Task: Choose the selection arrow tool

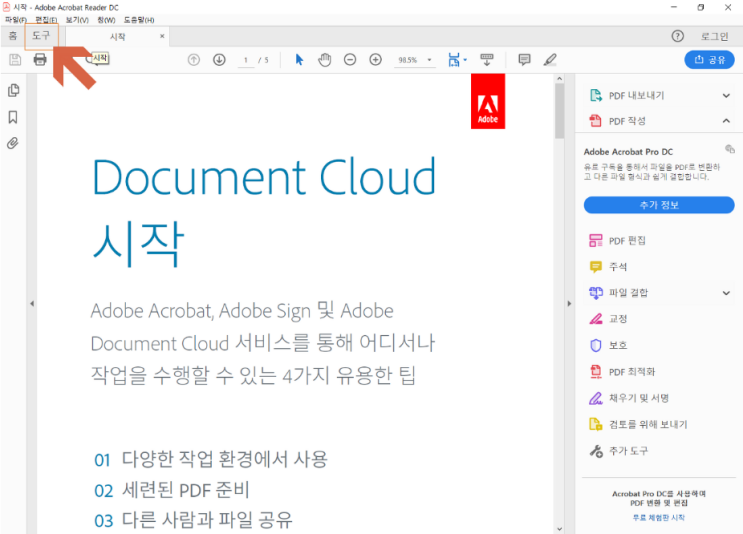Action: click(299, 60)
